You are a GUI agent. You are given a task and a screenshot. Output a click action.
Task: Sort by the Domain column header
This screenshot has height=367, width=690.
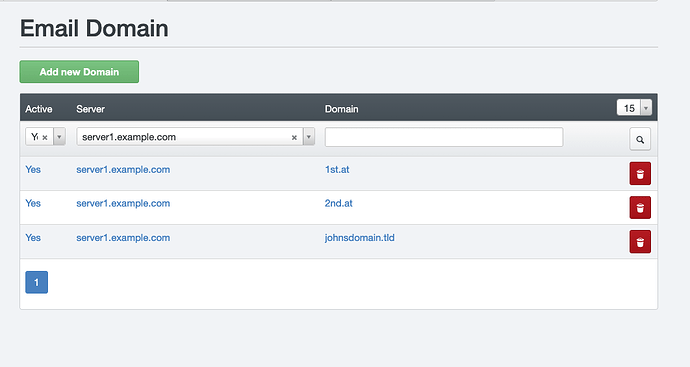click(341, 109)
